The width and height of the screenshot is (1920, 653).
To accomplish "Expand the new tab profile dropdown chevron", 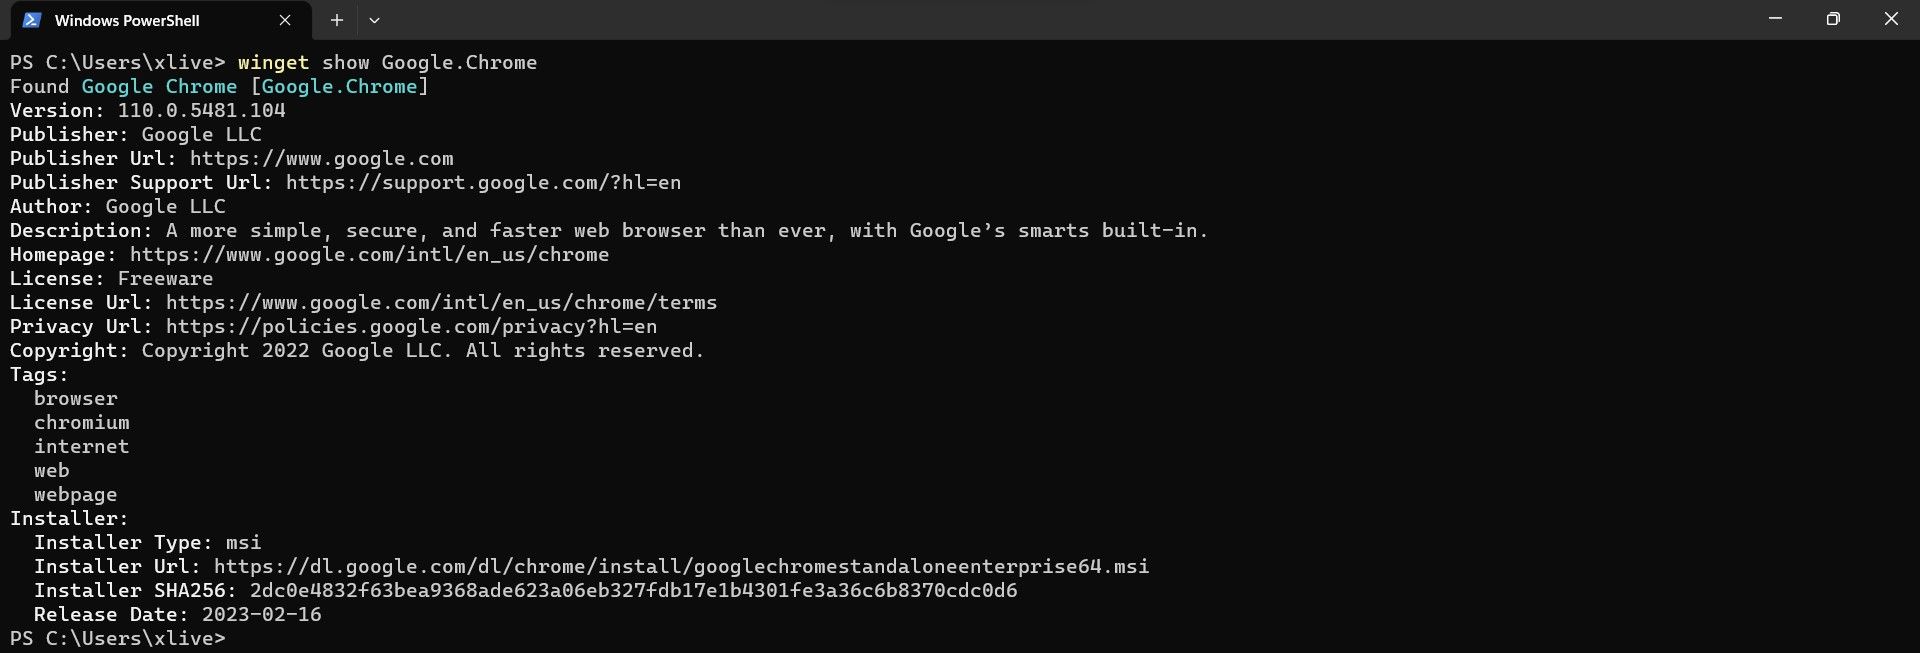I will [374, 20].
